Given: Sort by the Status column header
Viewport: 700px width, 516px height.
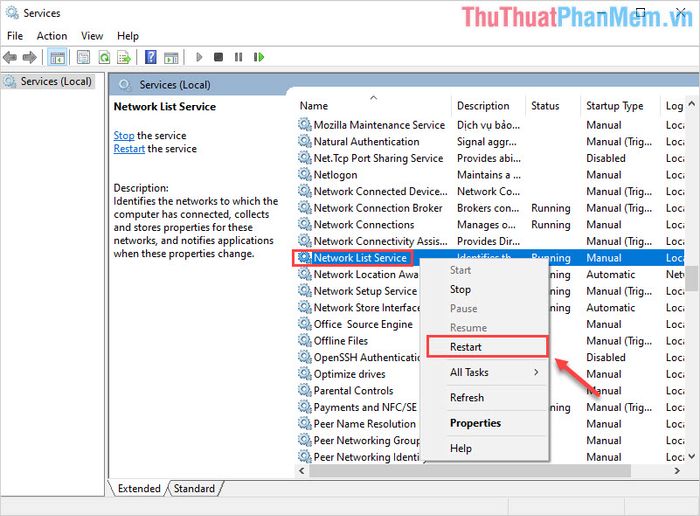Looking at the screenshot, I should 553,106.
